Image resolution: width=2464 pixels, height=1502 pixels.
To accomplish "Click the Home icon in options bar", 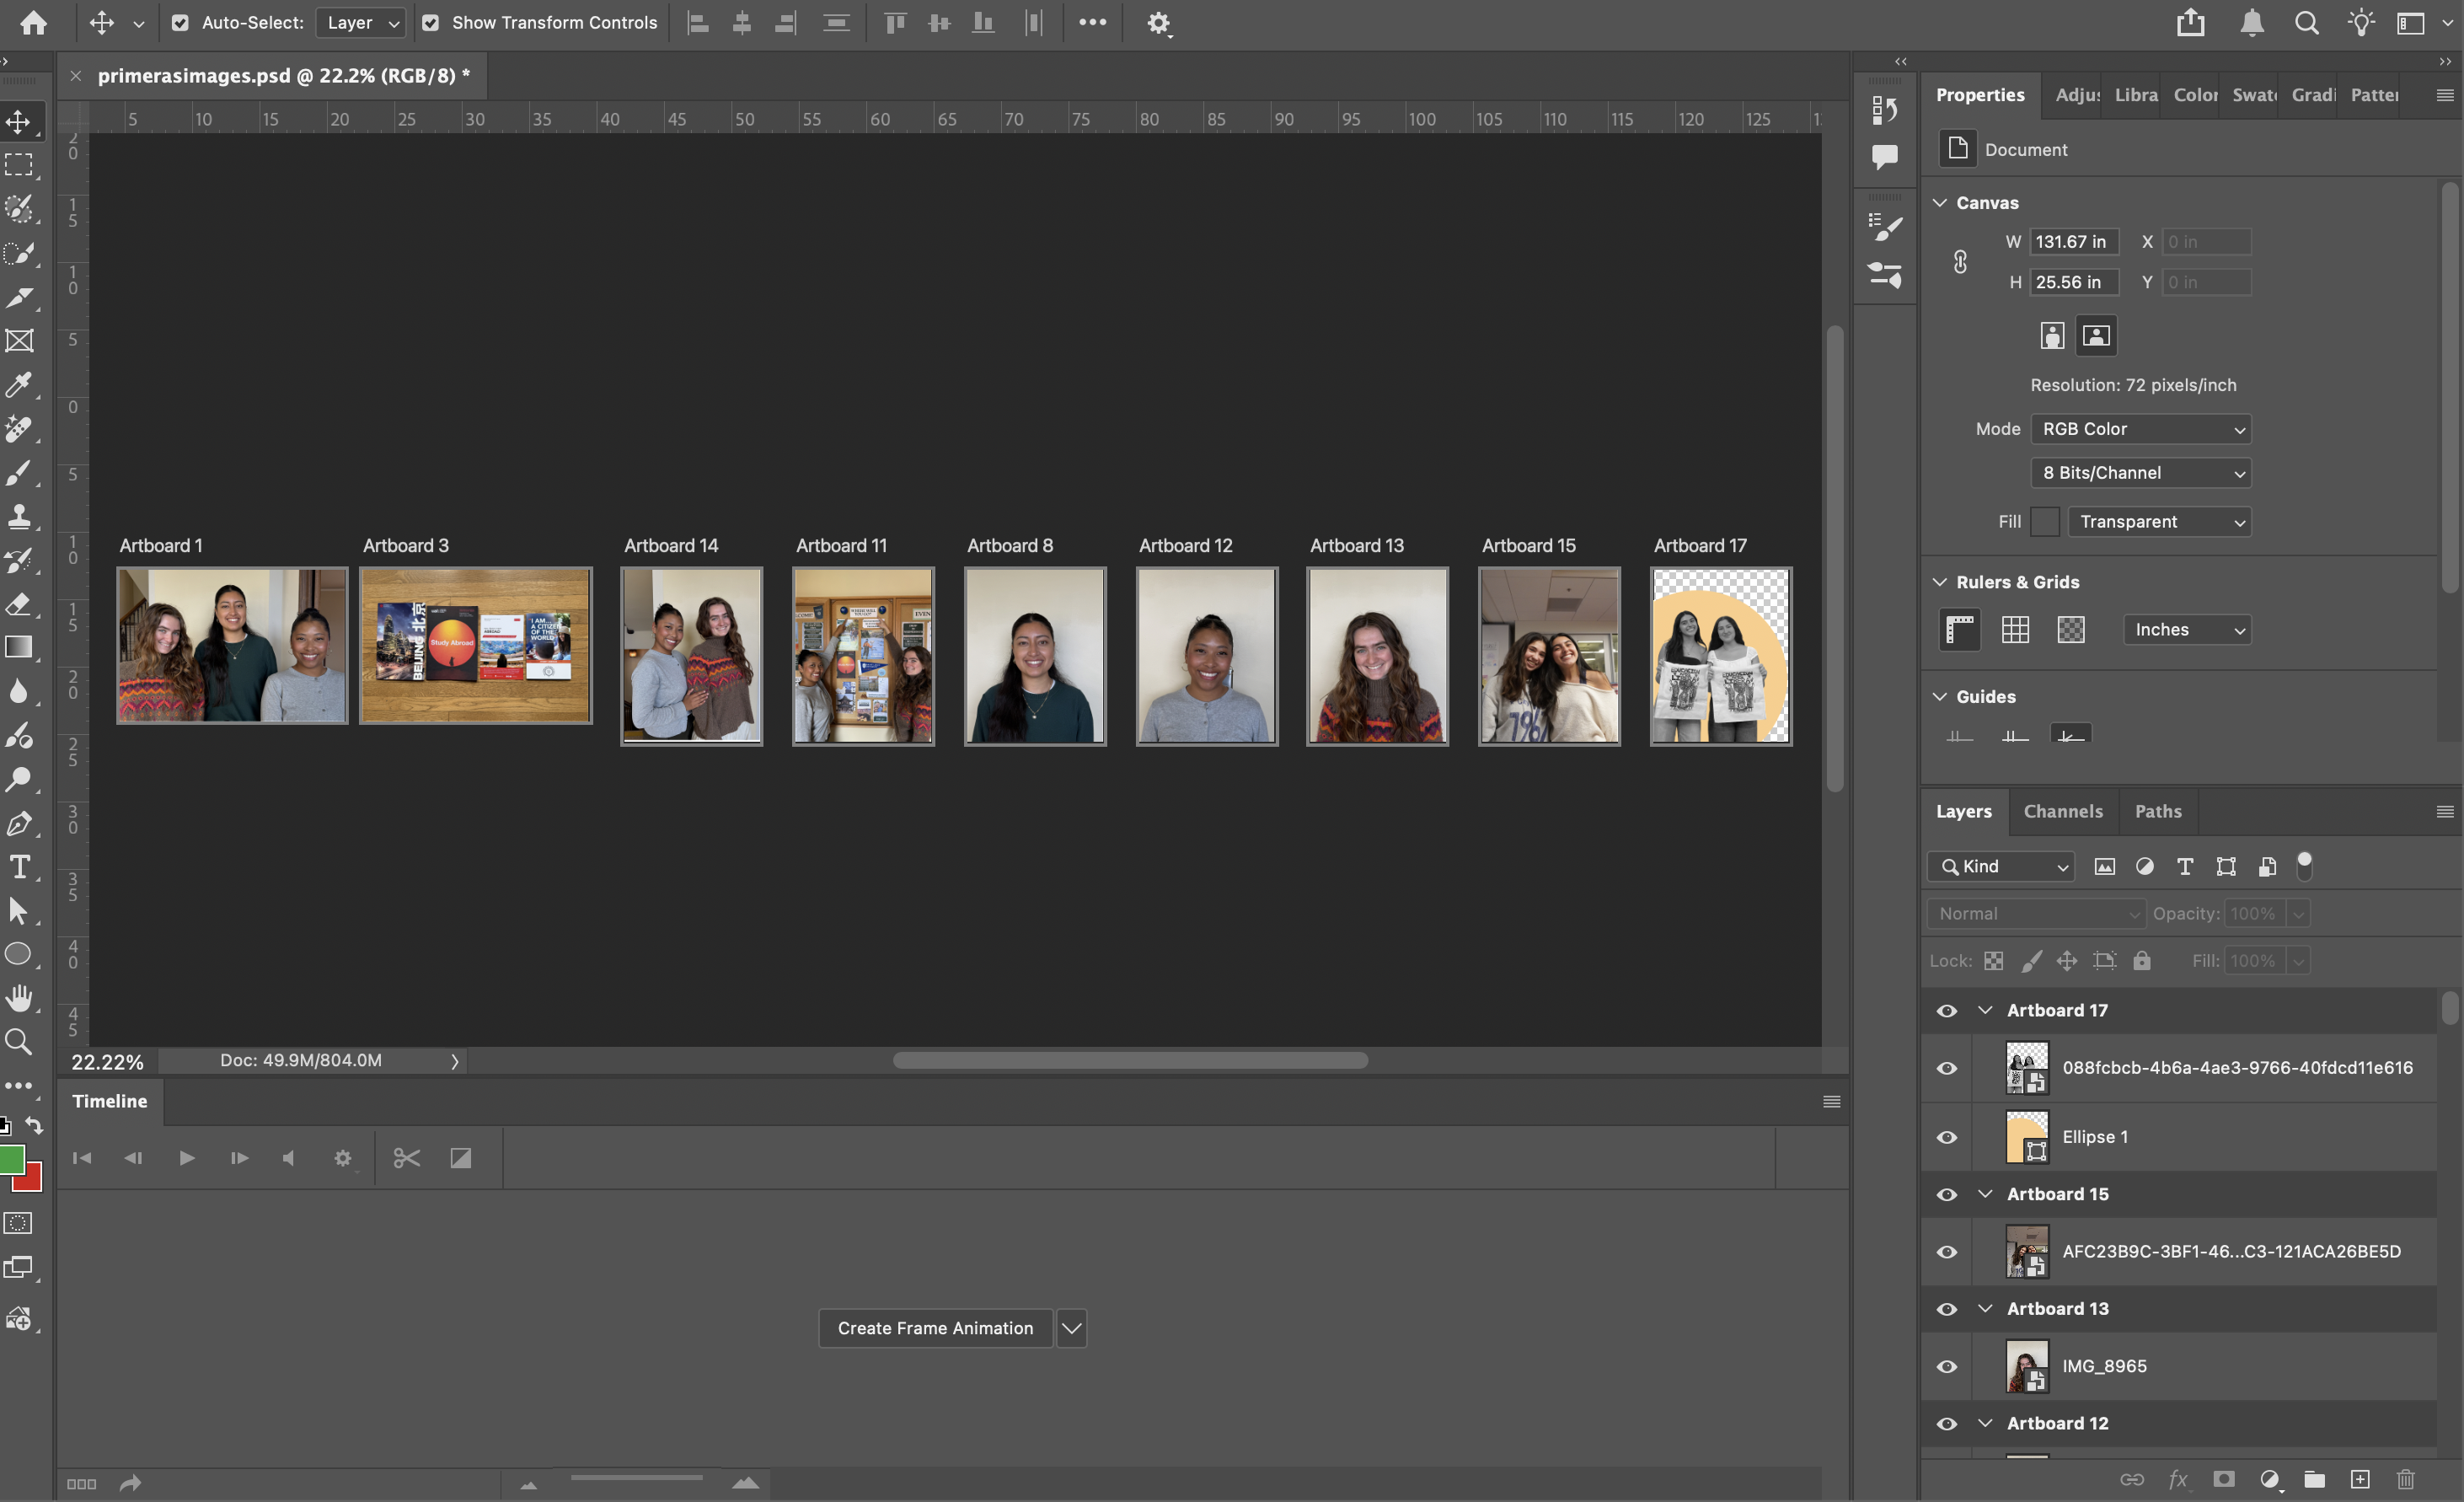I will point(34,23).
